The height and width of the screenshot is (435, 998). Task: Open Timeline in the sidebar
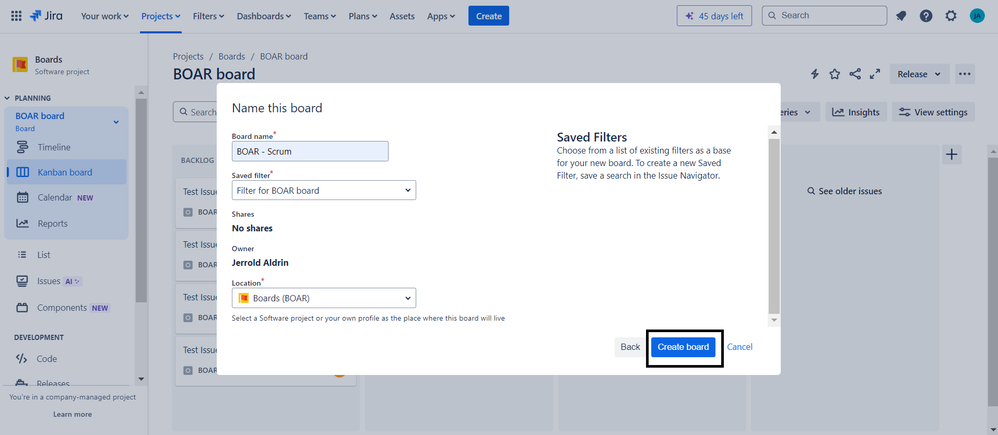(x=67, y=147)
